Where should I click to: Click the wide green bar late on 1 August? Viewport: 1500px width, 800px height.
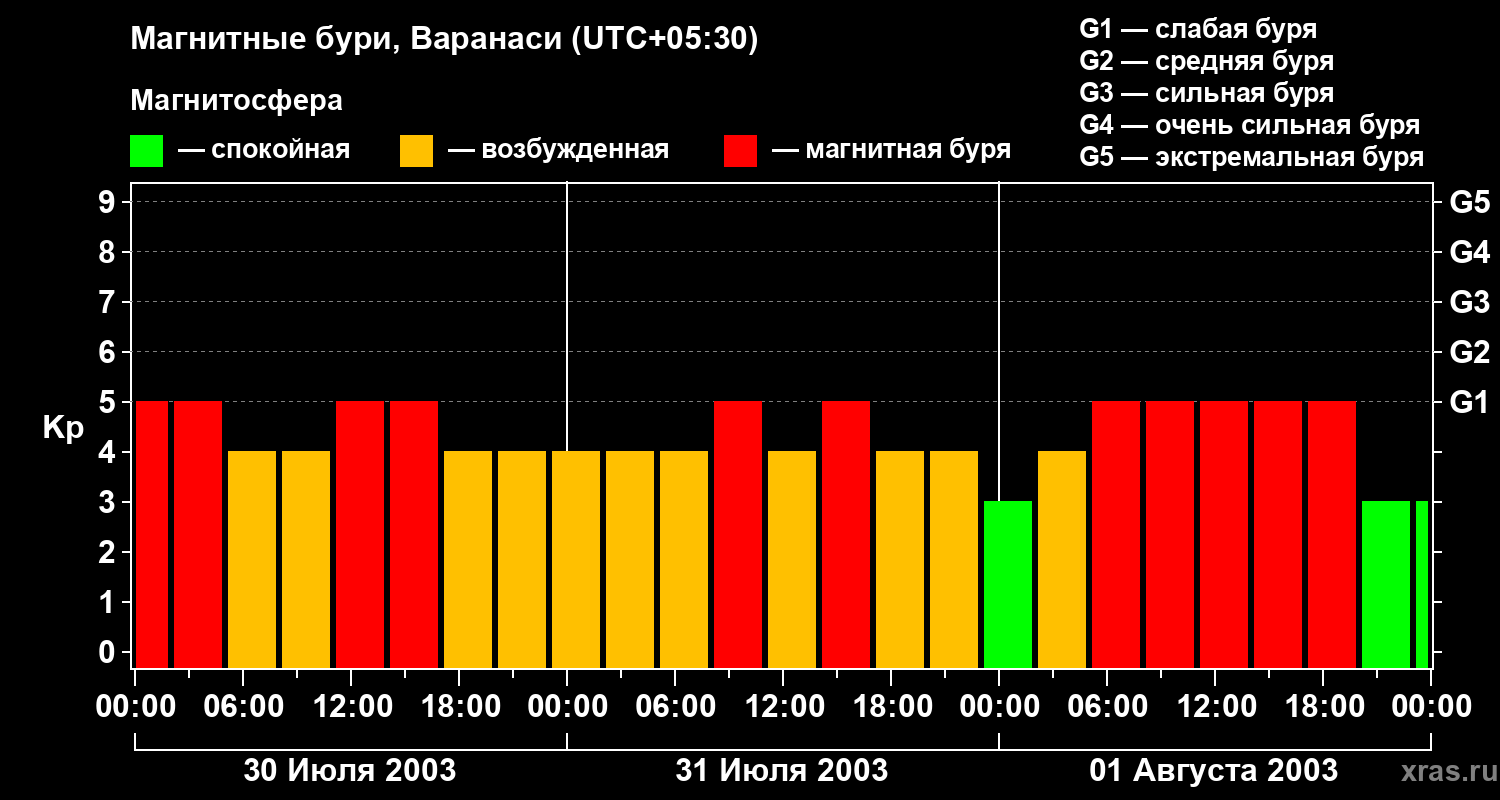(x=1386, y=585)
